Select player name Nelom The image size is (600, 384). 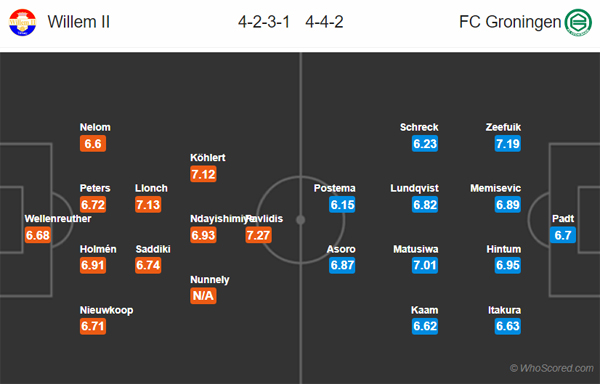[x=95, y=127]
